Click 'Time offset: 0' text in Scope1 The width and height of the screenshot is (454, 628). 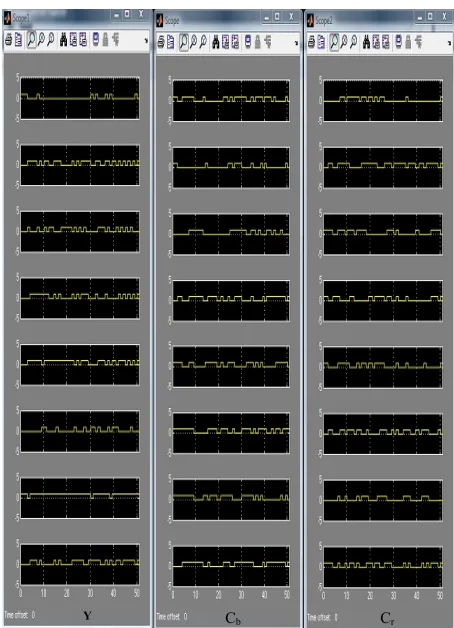[20, 614]
